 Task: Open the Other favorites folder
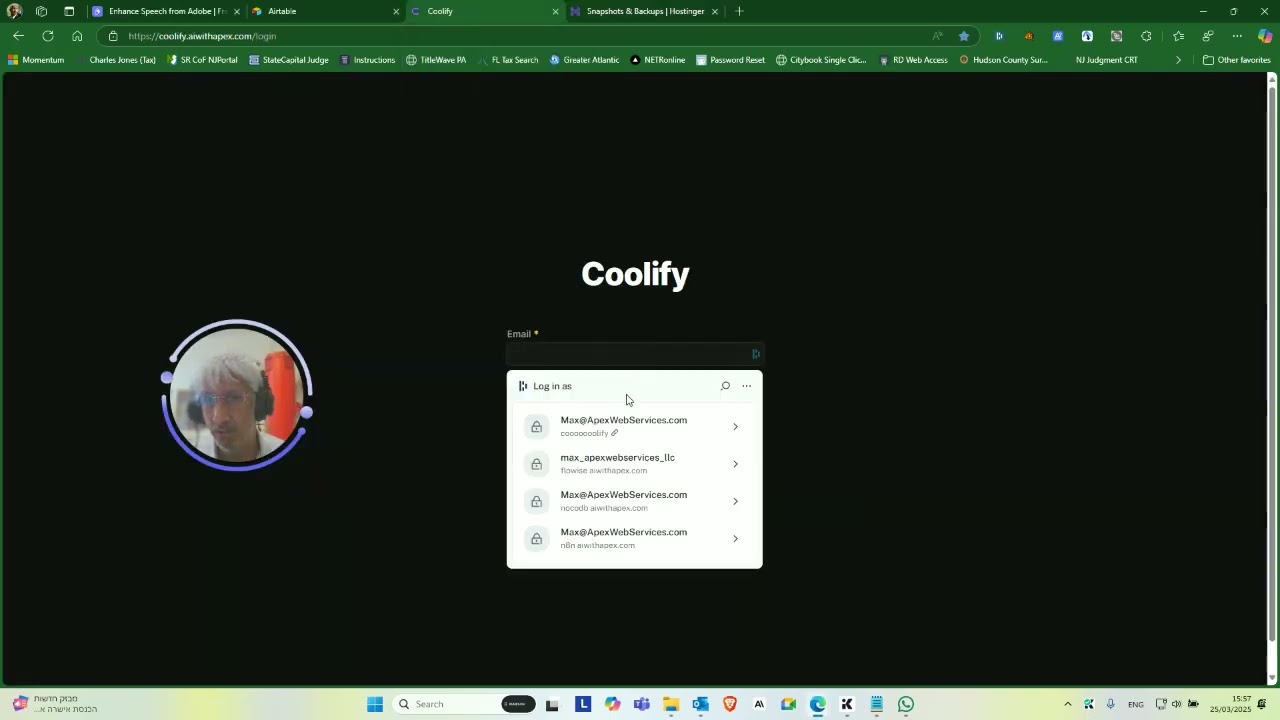click(1236, 60)
